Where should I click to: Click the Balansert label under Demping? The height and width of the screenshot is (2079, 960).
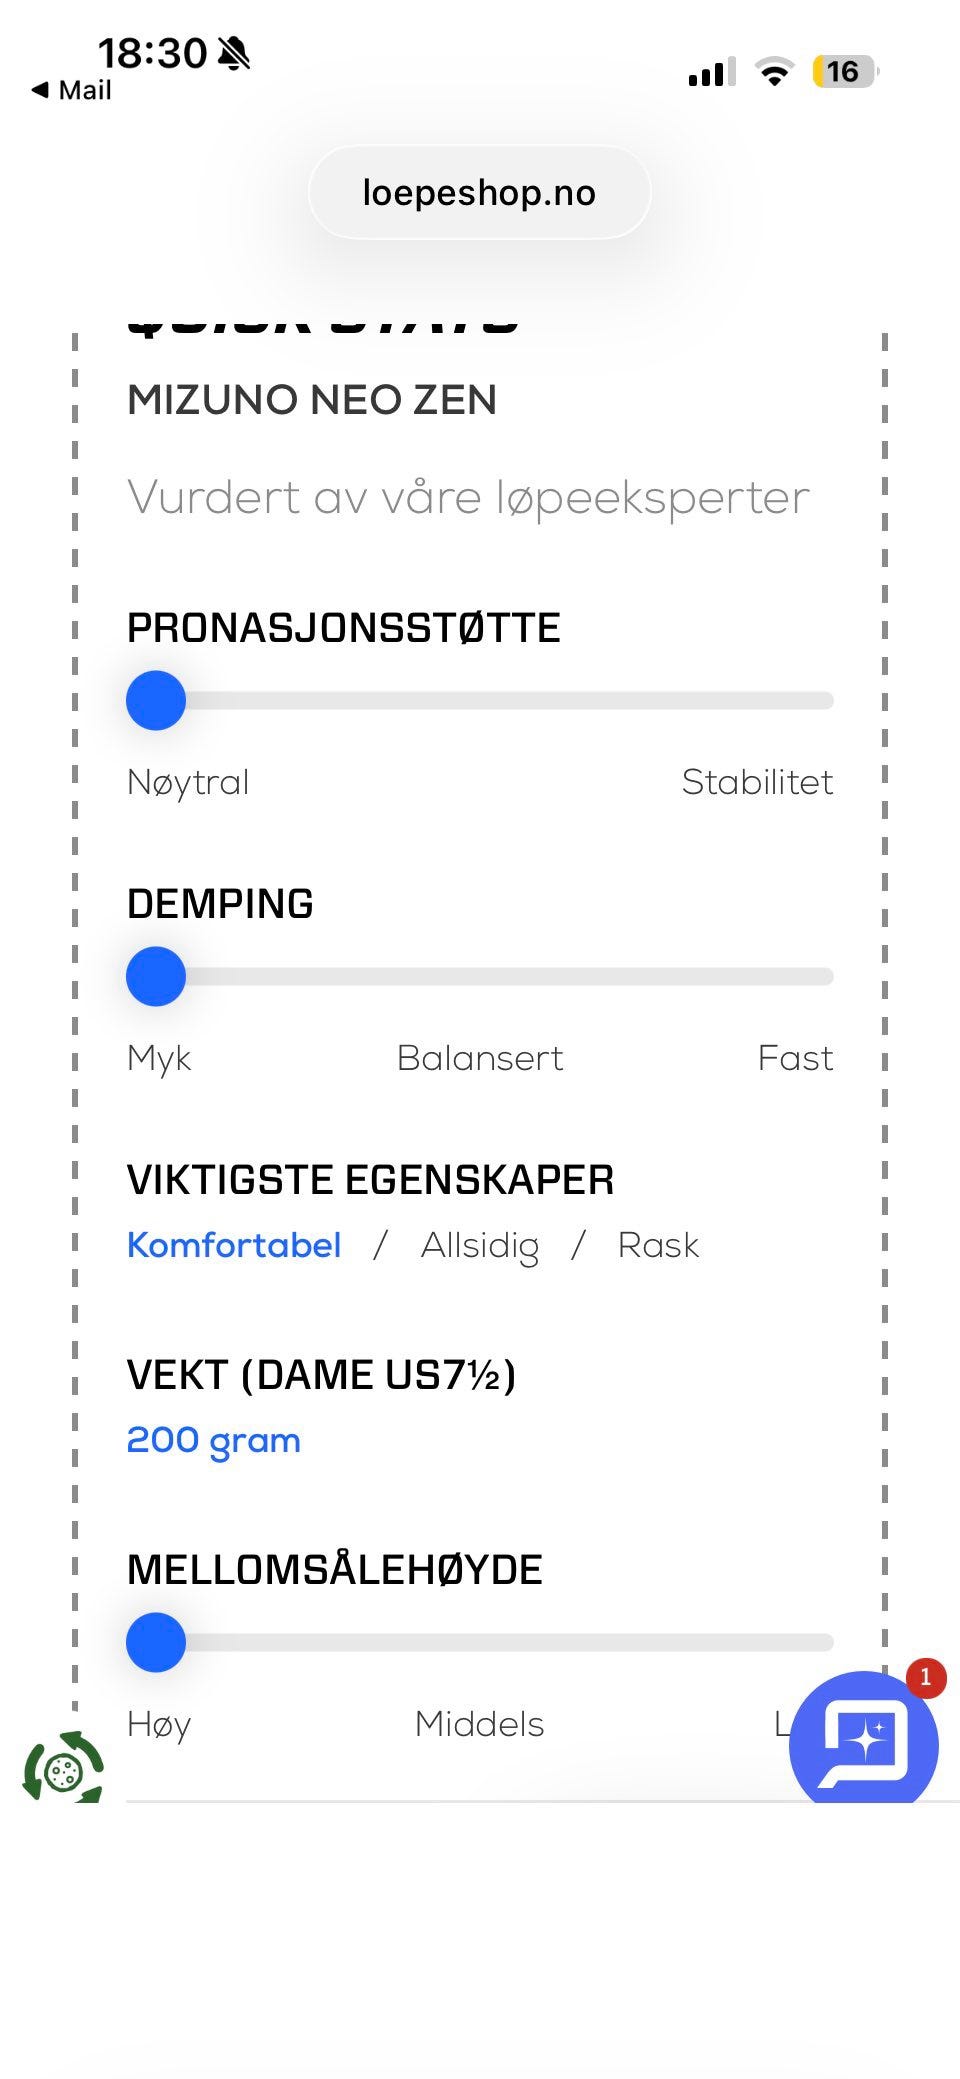click(480, 1058)
